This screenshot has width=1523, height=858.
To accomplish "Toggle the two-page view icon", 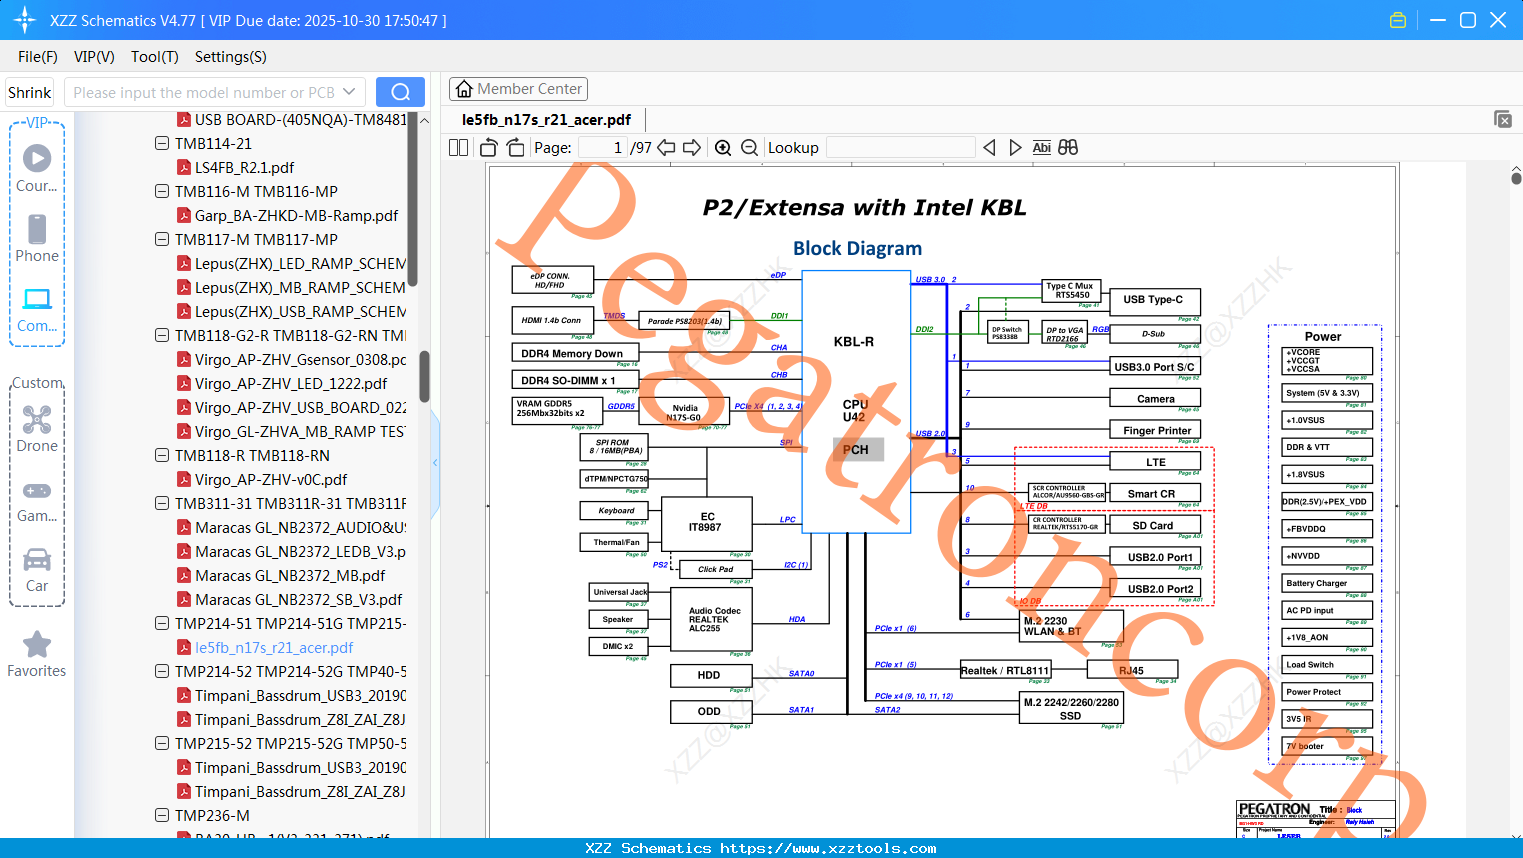I will (459, 148).
